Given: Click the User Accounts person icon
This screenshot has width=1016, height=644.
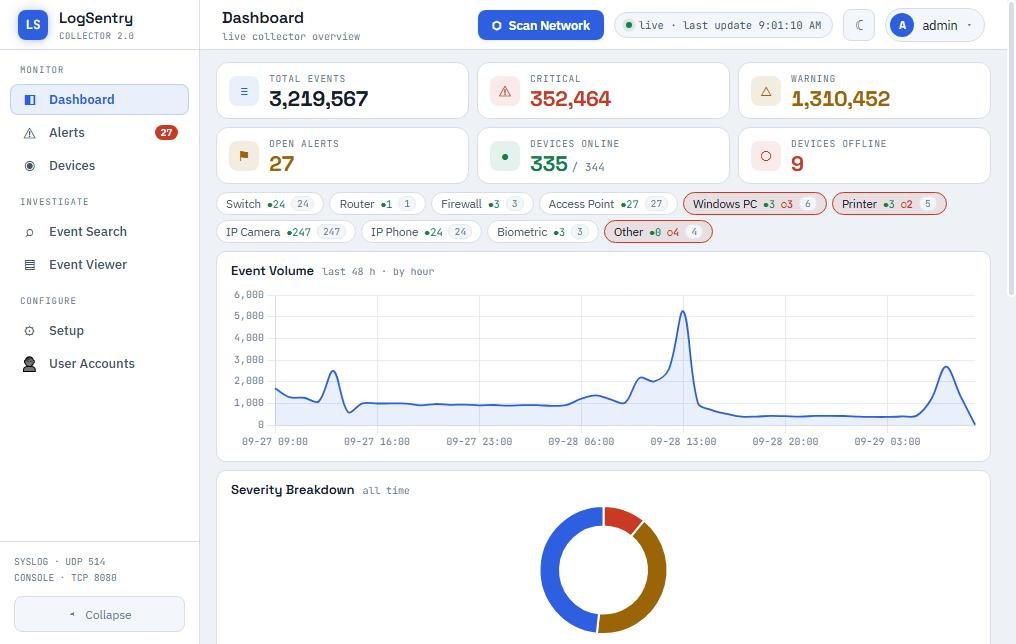Looking at the screenshot, I should (x=30, y=364).
